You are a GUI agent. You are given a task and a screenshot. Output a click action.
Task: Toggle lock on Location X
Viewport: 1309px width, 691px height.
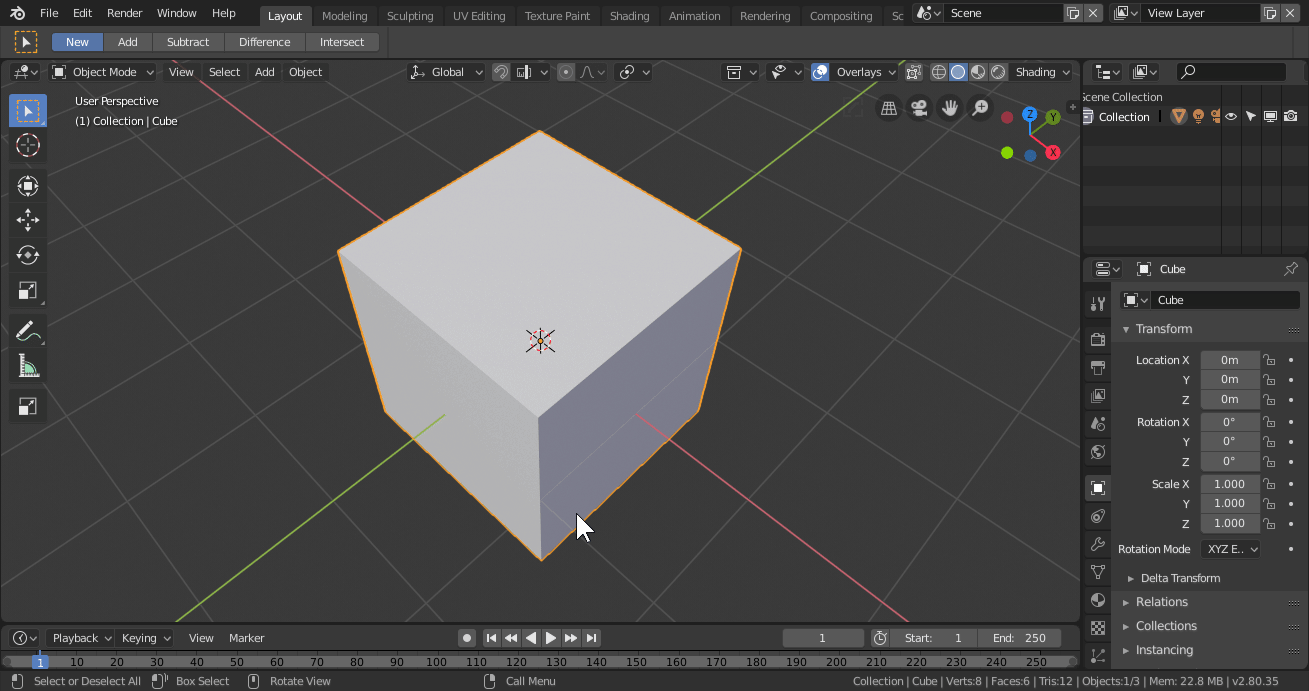[x=1268, y=360]
